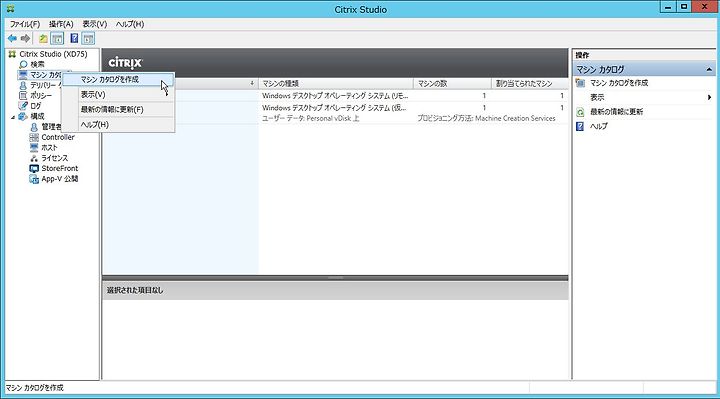This screenshot has width=720, height=399.
Task: Click sort arrow on first column header
Action: point(252,84)
